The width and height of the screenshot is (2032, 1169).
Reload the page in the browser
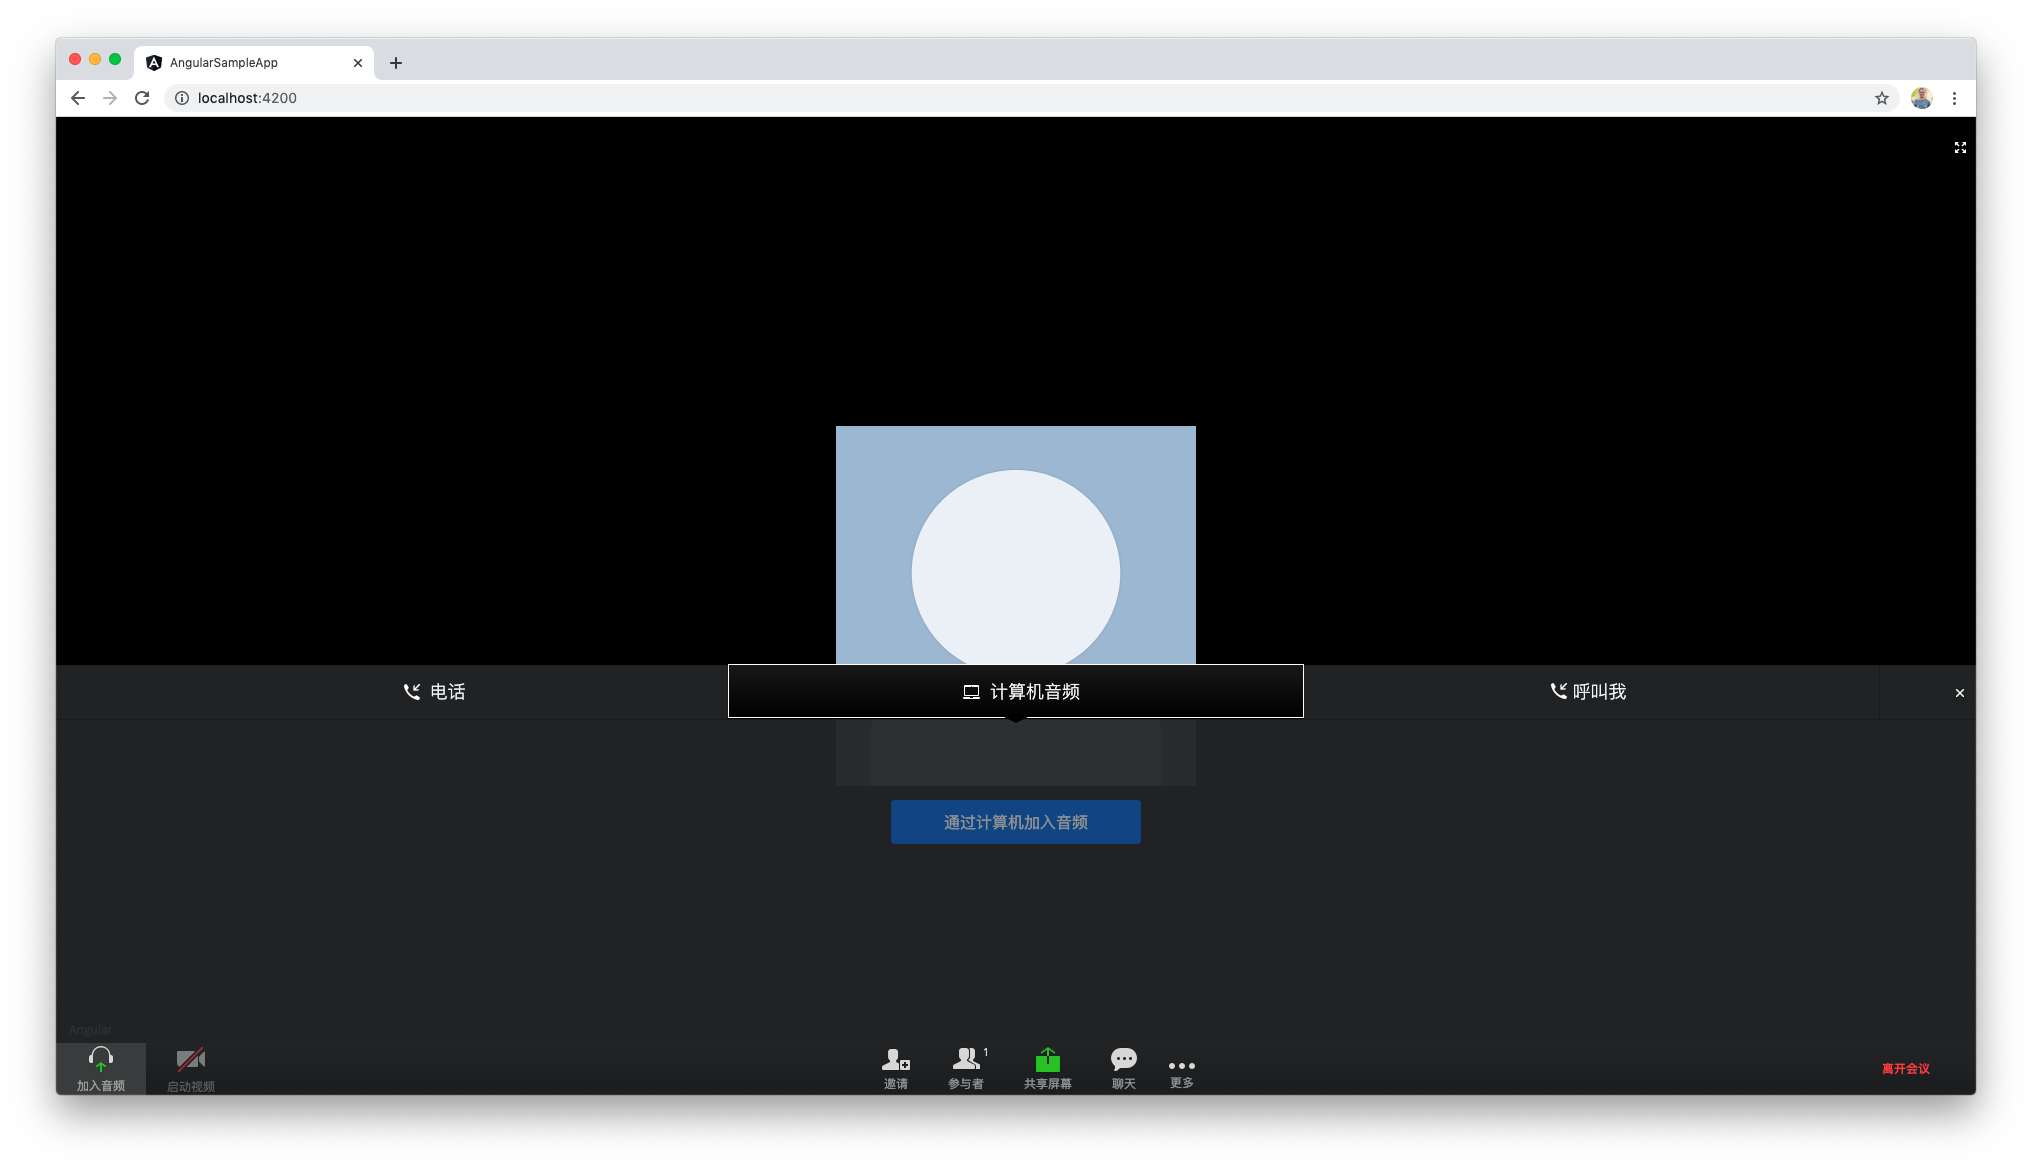[142, 98]
